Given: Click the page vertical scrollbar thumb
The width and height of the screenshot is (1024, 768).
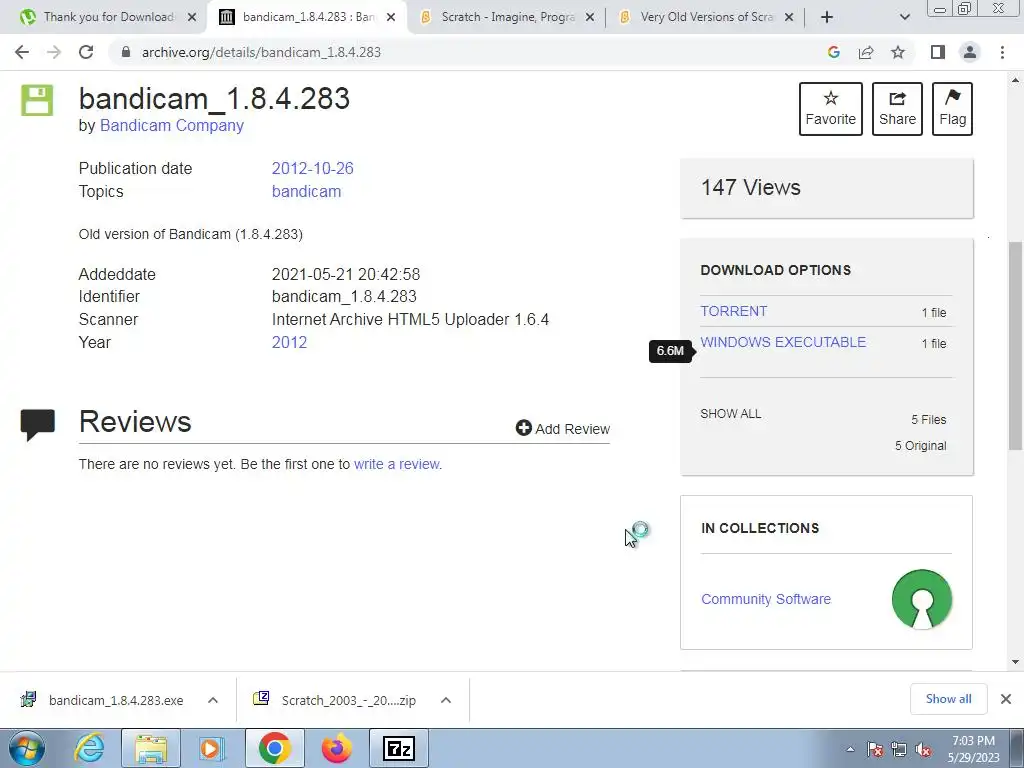Looking at the screenshot, I should [x=1015, y=346].
